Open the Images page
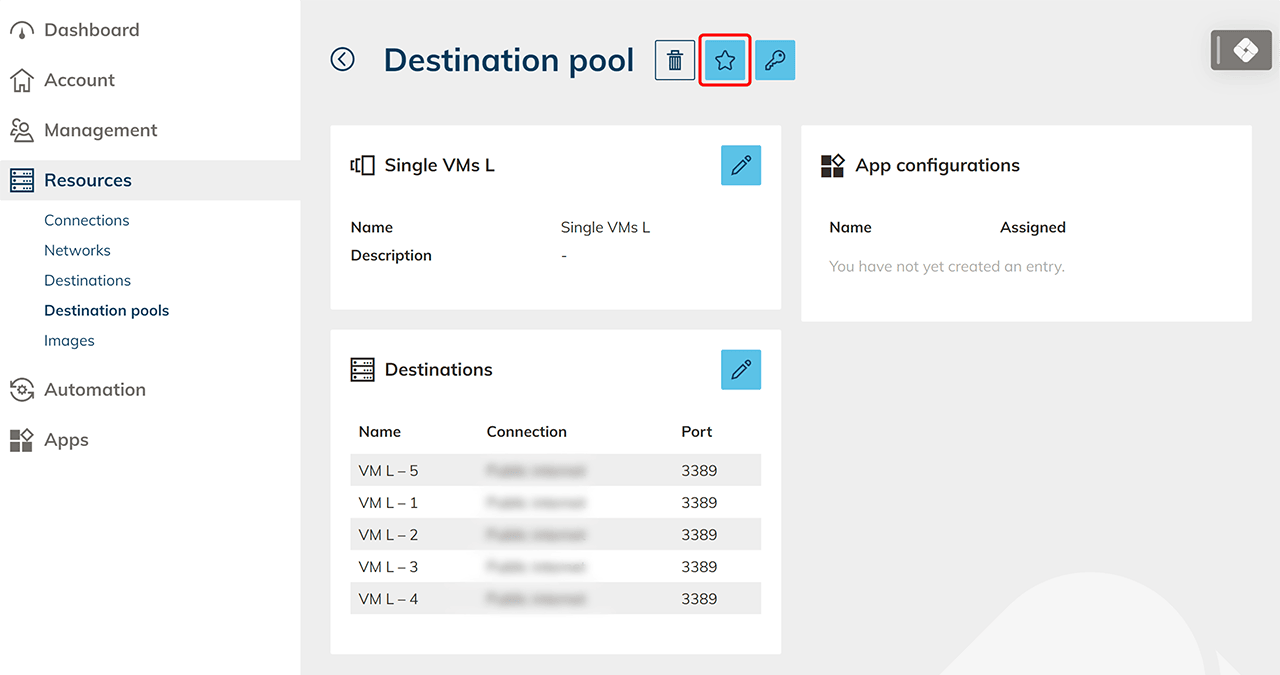Screen dimensions: 1280x675 coord(69,340)
